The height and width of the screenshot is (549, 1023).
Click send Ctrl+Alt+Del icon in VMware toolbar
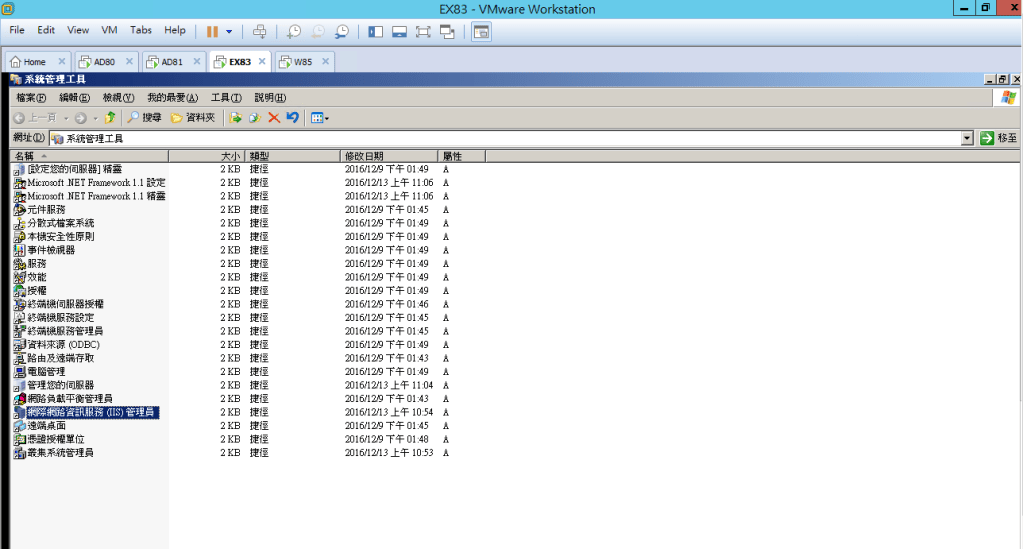tap(260, 31)
